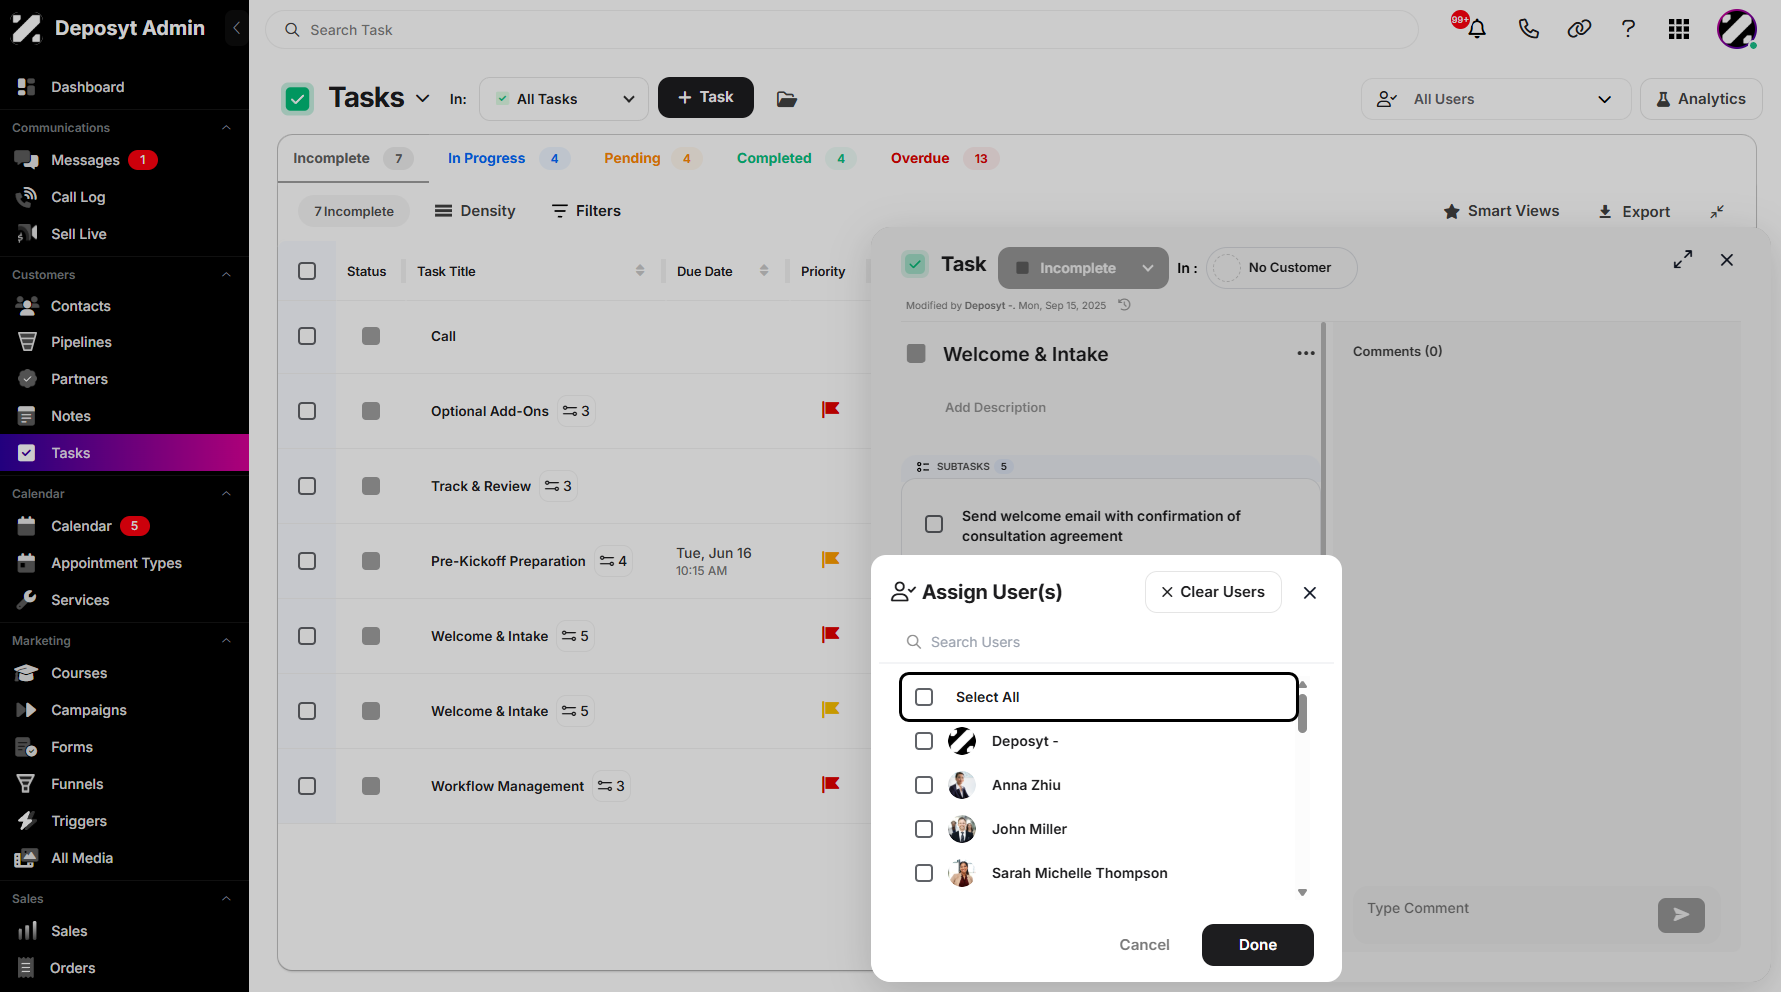The width and height of the screenshot is (1781, 992).
Task: Open the folder icon next to Task button
Action: point(787,99)
